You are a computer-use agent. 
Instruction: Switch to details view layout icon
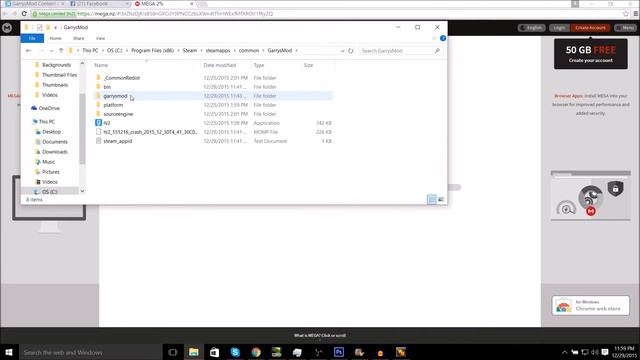coord(432,199)
